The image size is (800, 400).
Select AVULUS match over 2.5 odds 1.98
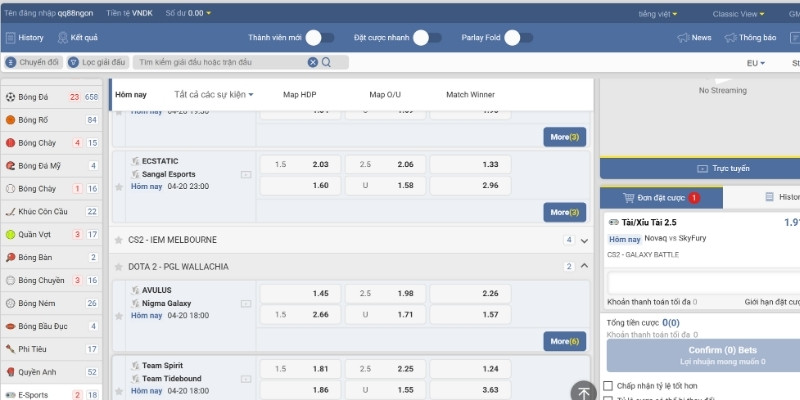[385, 293]
